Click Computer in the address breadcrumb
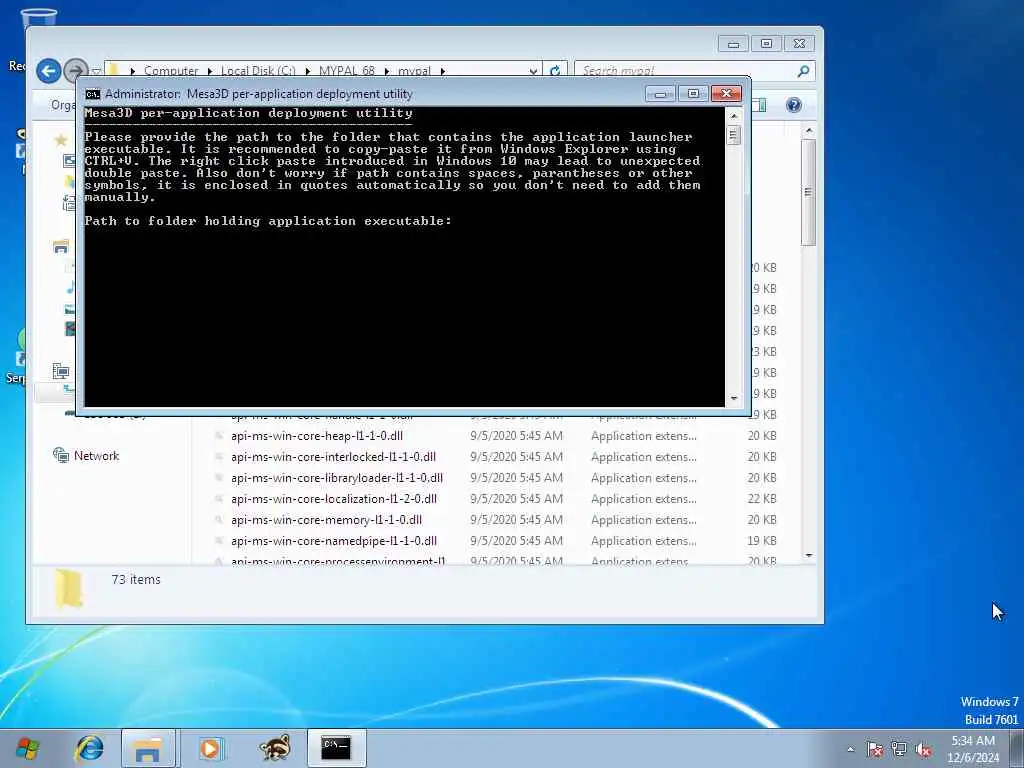Image resolution: width=1024 pixels, height=768 pixels. (x=171, y=71)
